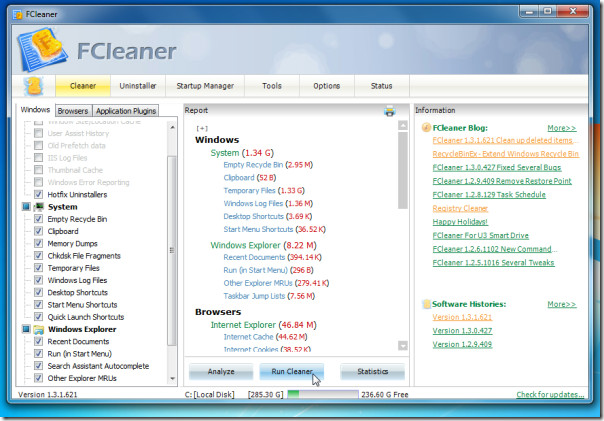Image resolution: width=604 pixels, height=421 pixels.
Task: Click the FCleaner Blog feed icon
Action: click(426, 127)
